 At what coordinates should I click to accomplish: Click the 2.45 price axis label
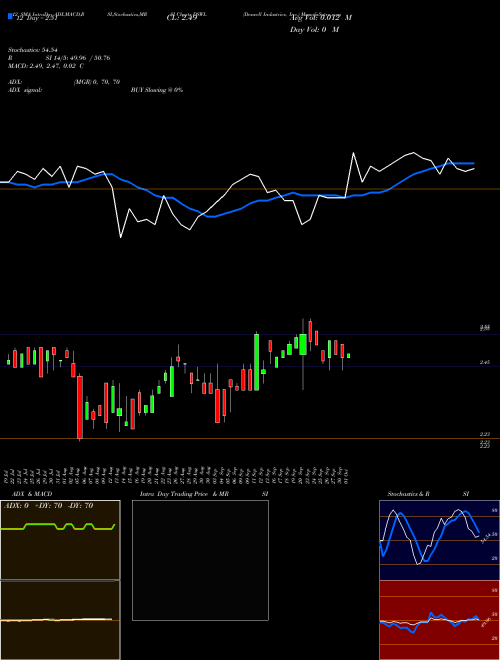(484, 362)
